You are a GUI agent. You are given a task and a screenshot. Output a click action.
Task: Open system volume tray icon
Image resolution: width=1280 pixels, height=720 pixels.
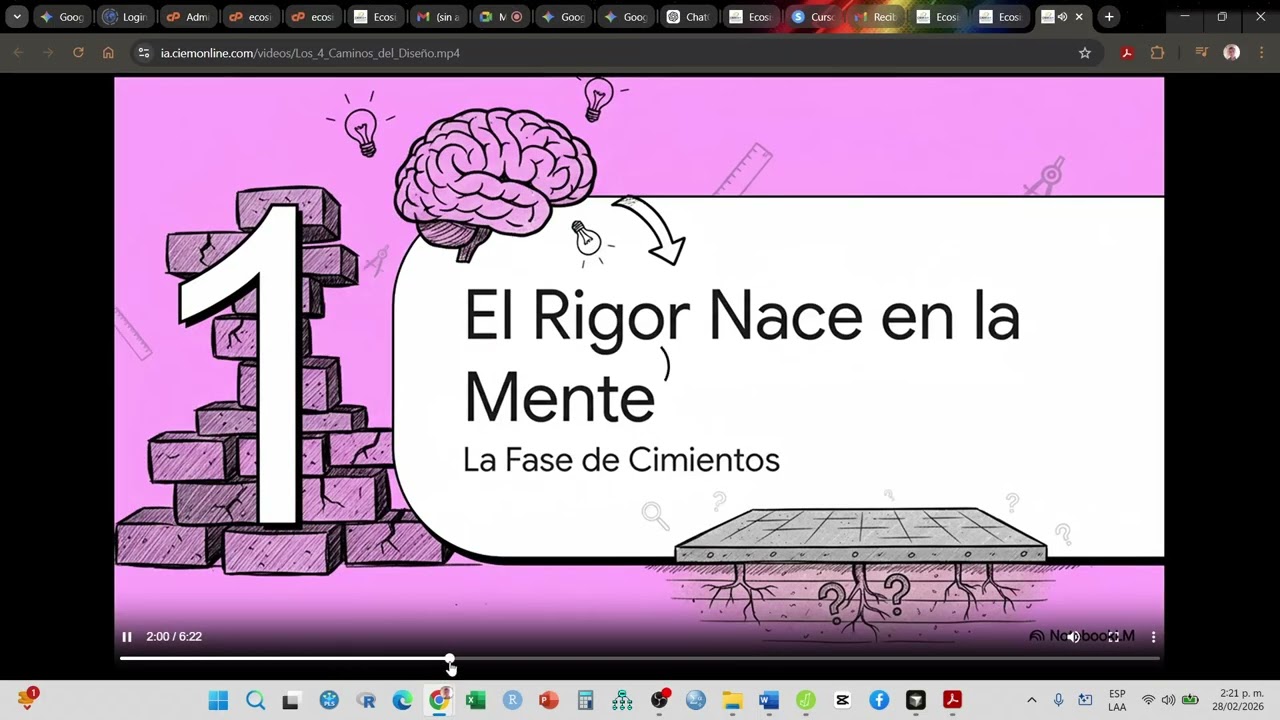[x=1168, y=700]
